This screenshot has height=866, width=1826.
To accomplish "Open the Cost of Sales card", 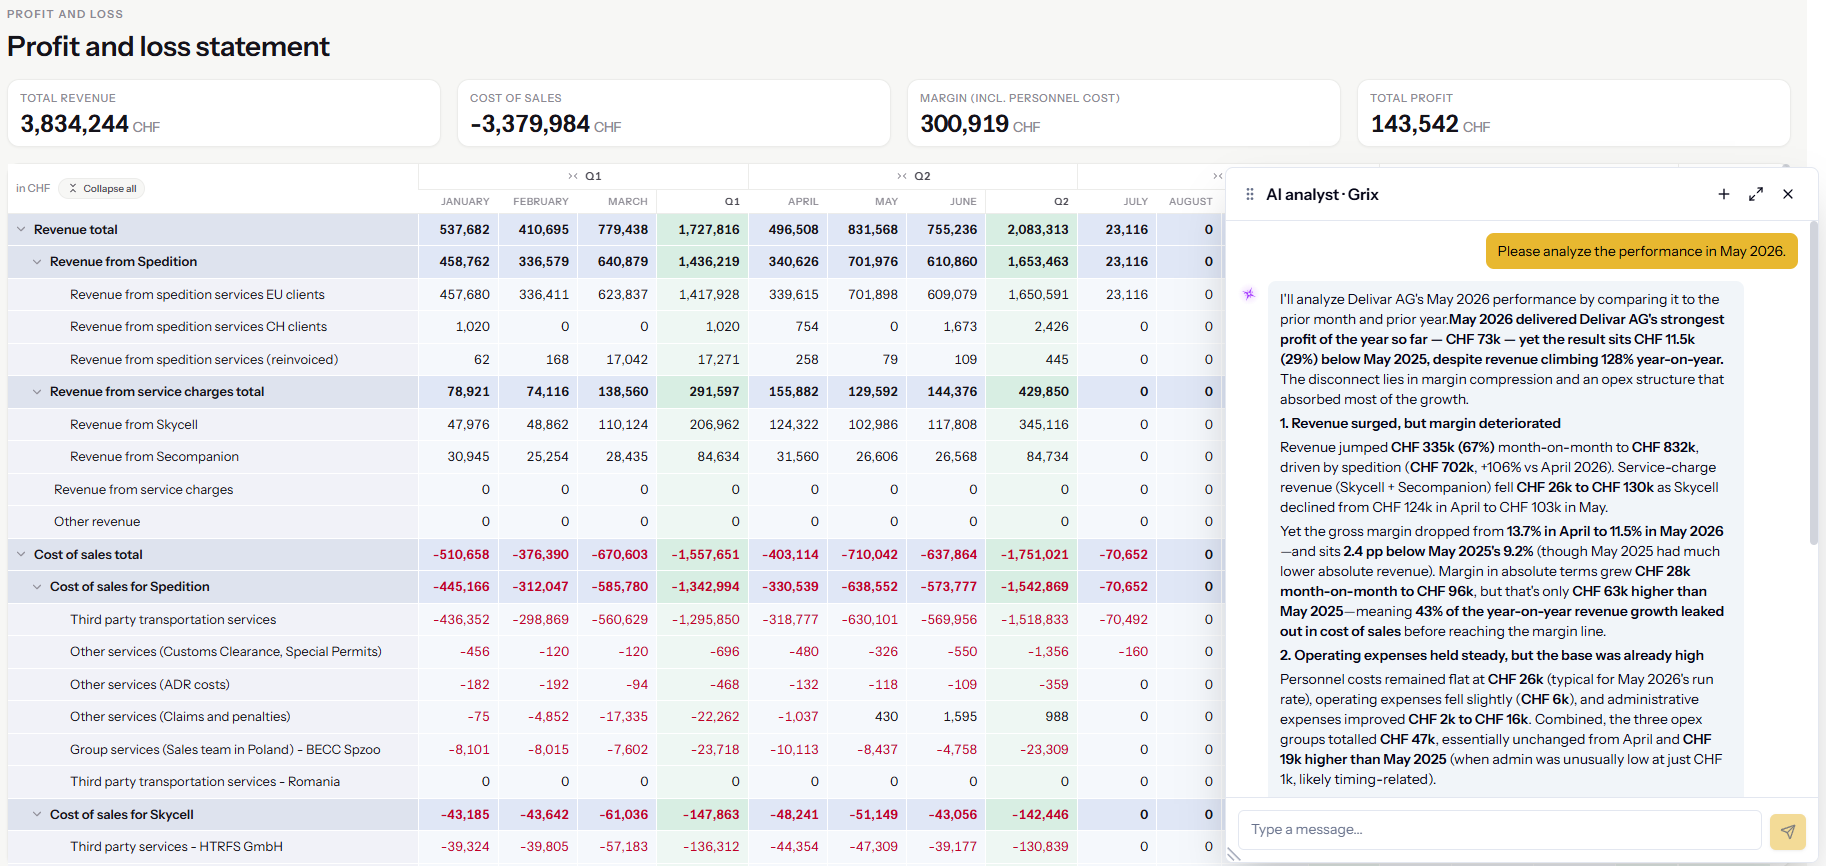I will (x=674, y=113).
